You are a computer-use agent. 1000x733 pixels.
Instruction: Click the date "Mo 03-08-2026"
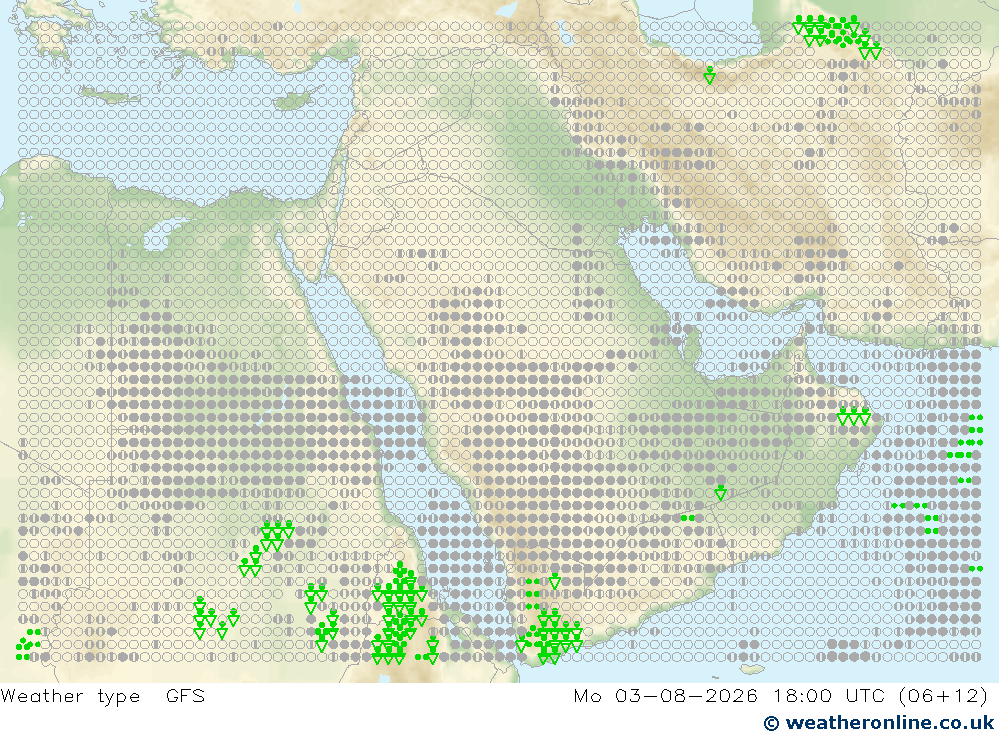tap(666, 695)
